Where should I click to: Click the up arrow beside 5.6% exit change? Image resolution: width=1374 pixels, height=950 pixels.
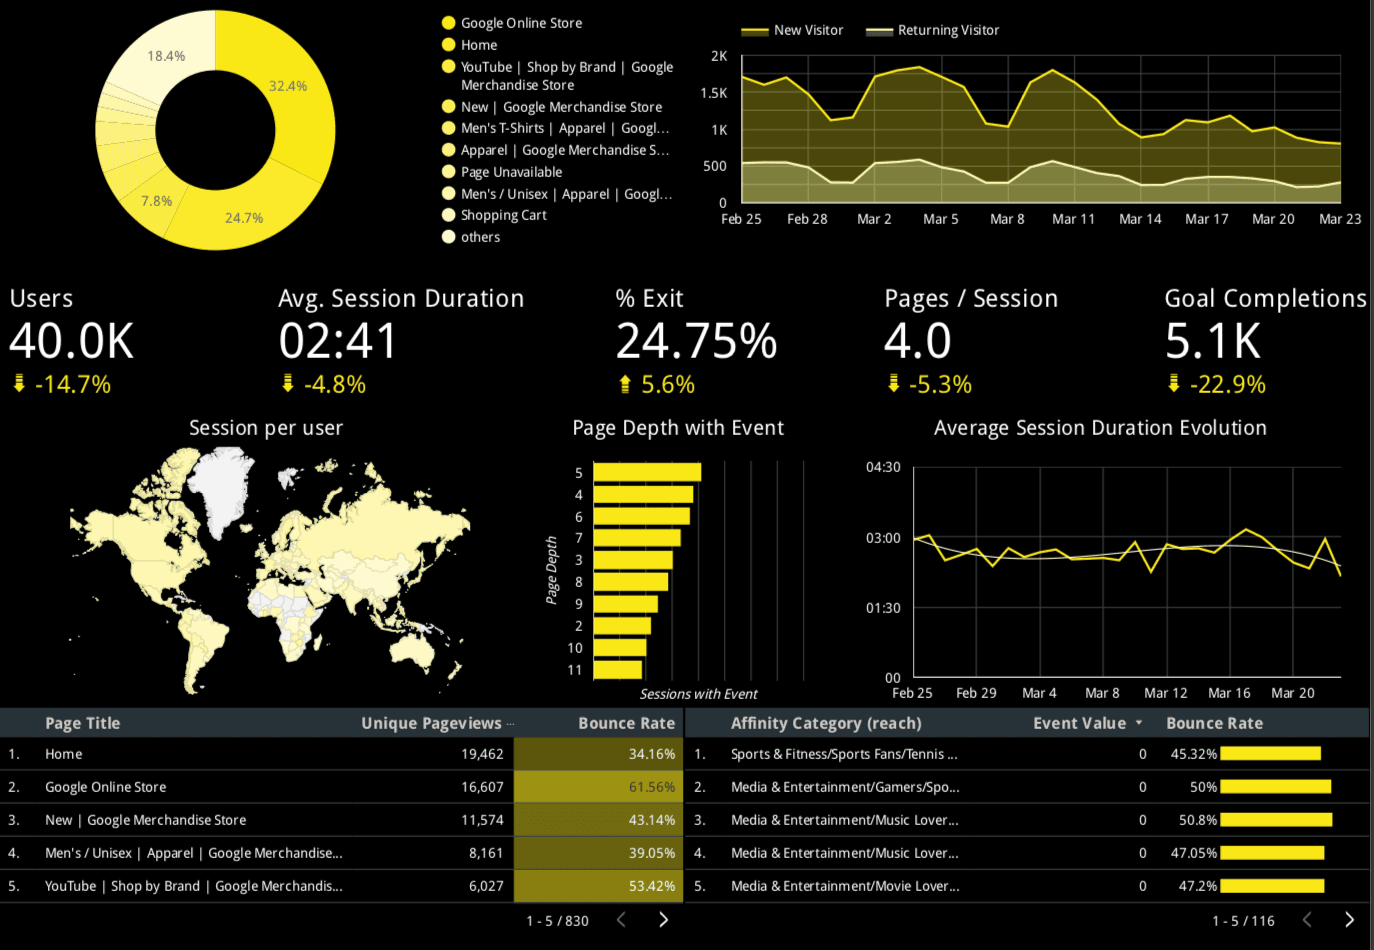click(x=625, y=383)
